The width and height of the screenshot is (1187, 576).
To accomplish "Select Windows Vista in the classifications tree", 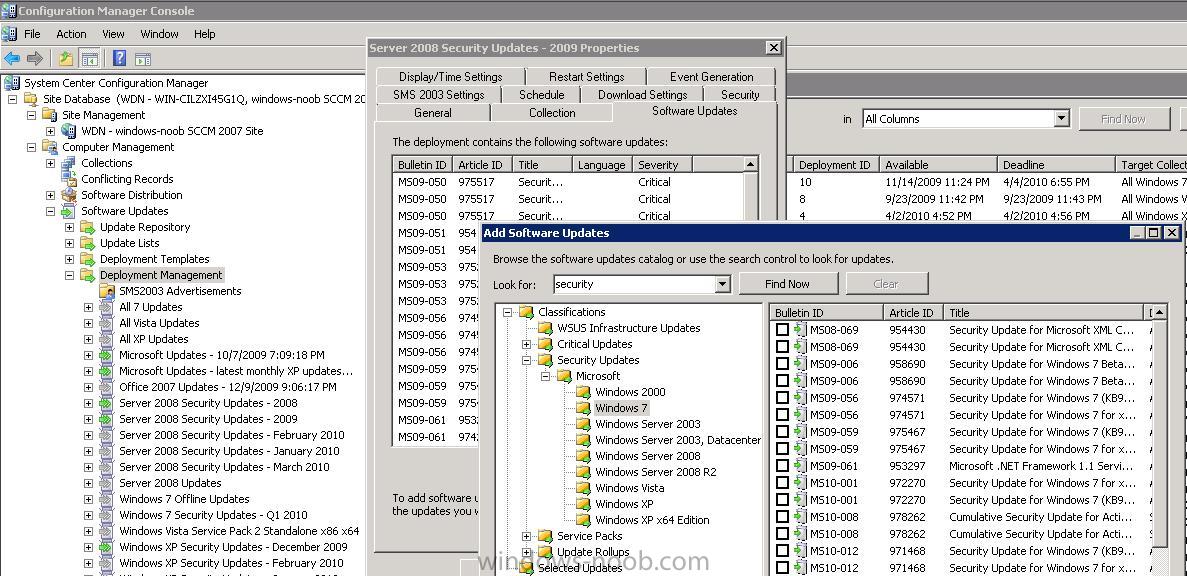I will 629,488.
